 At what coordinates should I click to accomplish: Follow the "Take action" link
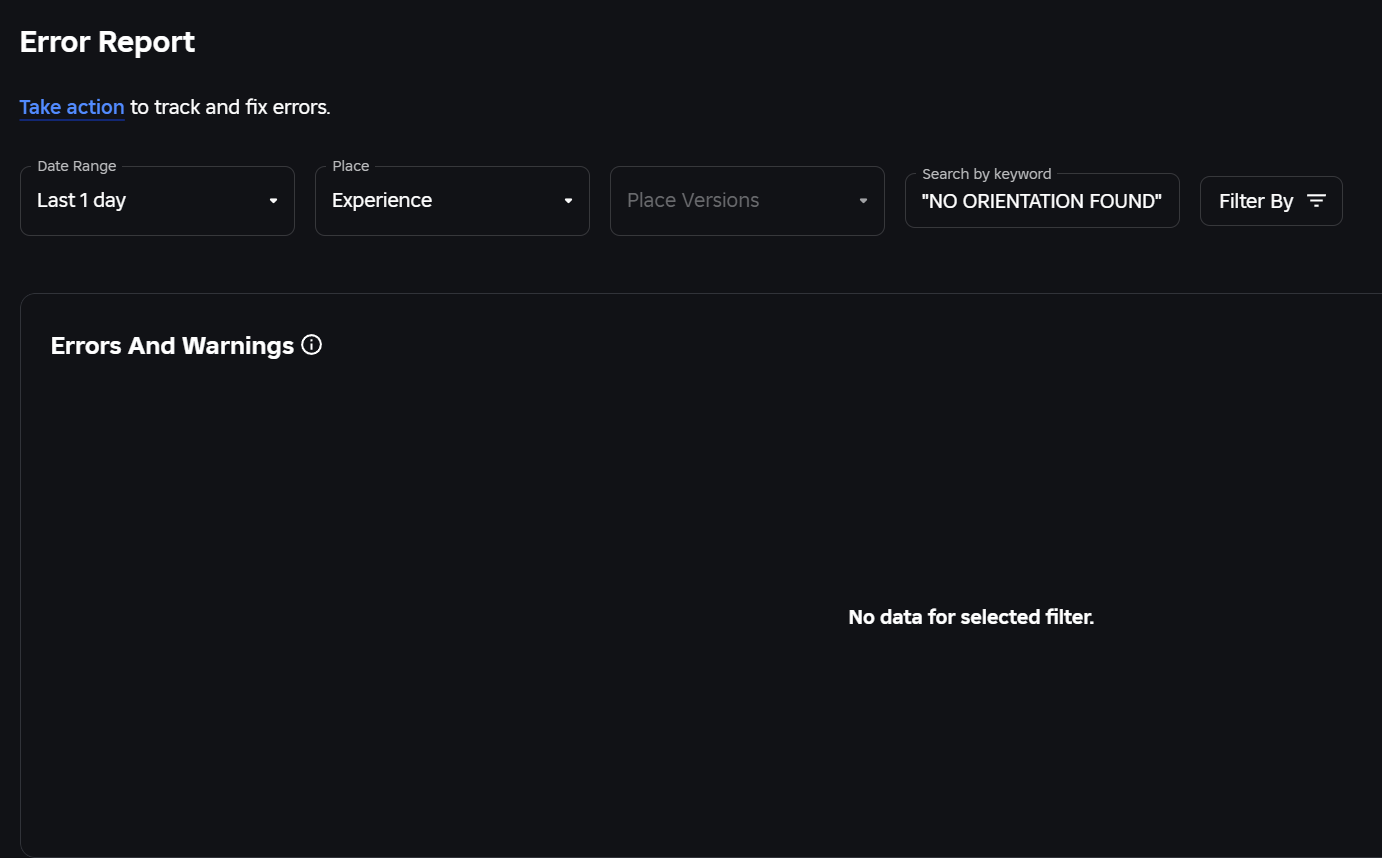tap(72, 107)
